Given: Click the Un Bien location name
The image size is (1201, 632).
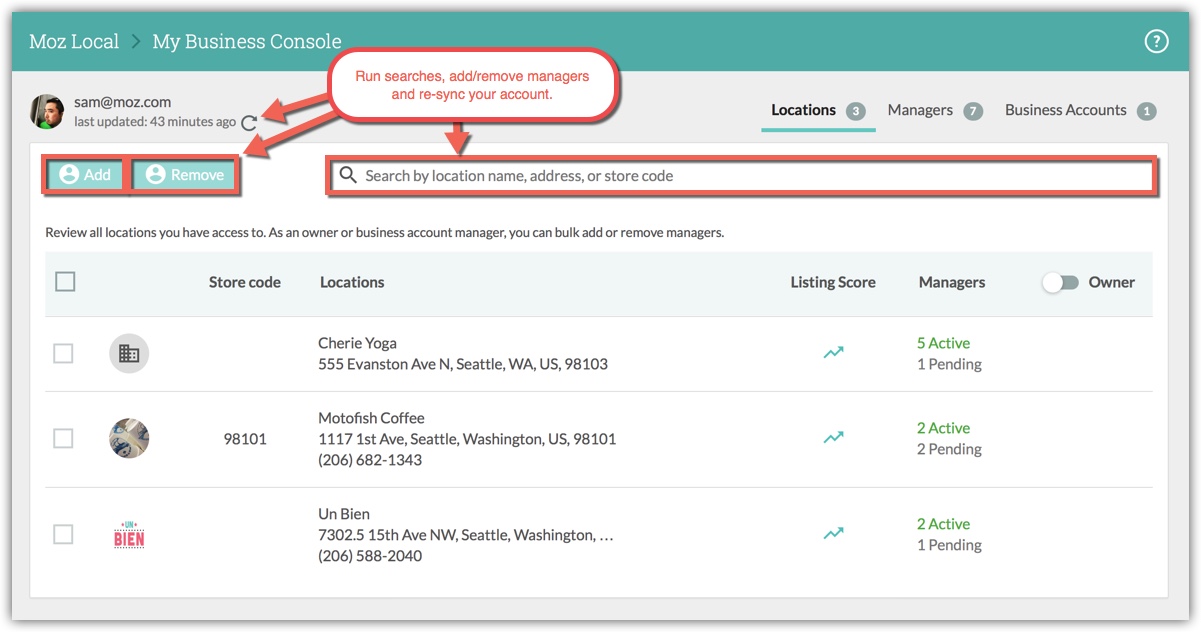Looking at the screenshot, I should coord(344,514).
